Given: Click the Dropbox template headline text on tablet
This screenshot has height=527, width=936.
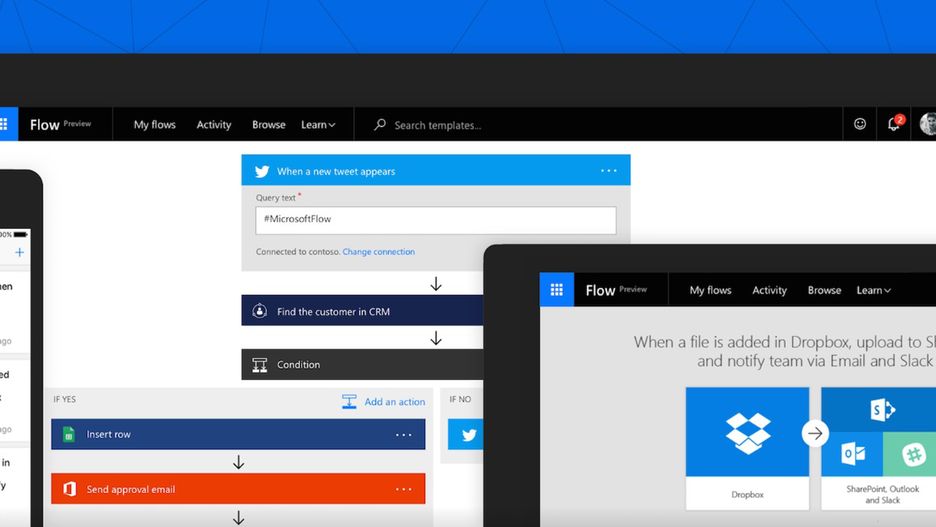Looking at the screenshot, I should 784,351.
